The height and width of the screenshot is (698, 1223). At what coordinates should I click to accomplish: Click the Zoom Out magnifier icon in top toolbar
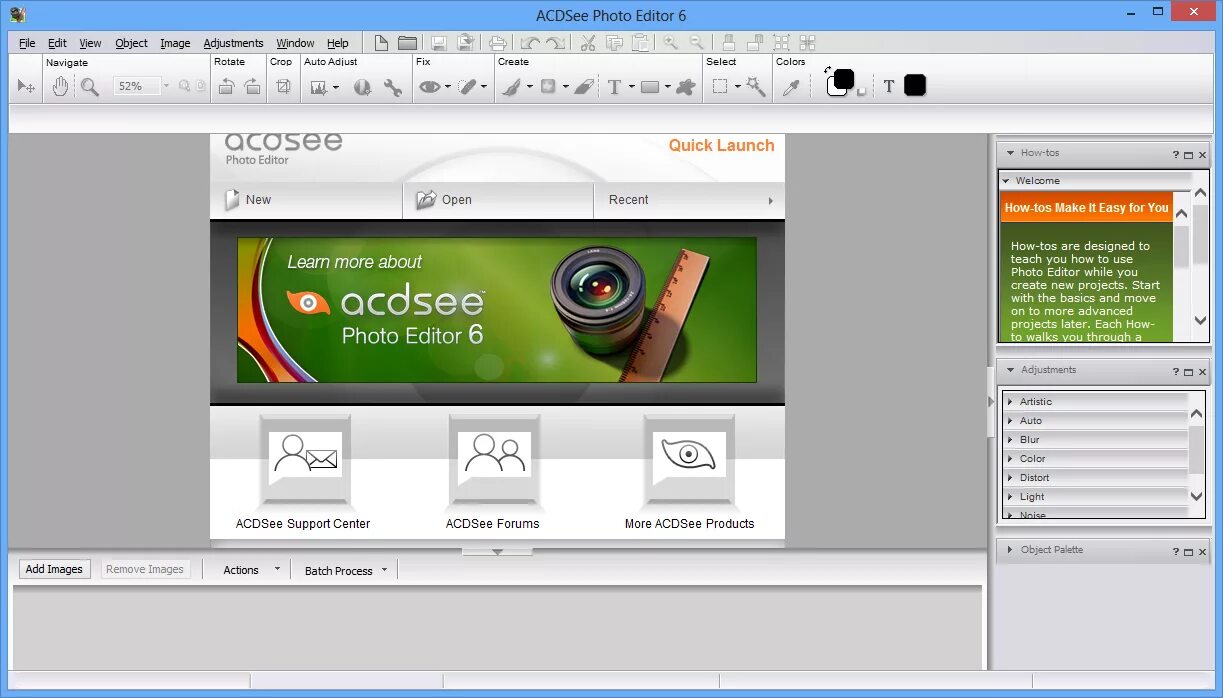[696, 43]
